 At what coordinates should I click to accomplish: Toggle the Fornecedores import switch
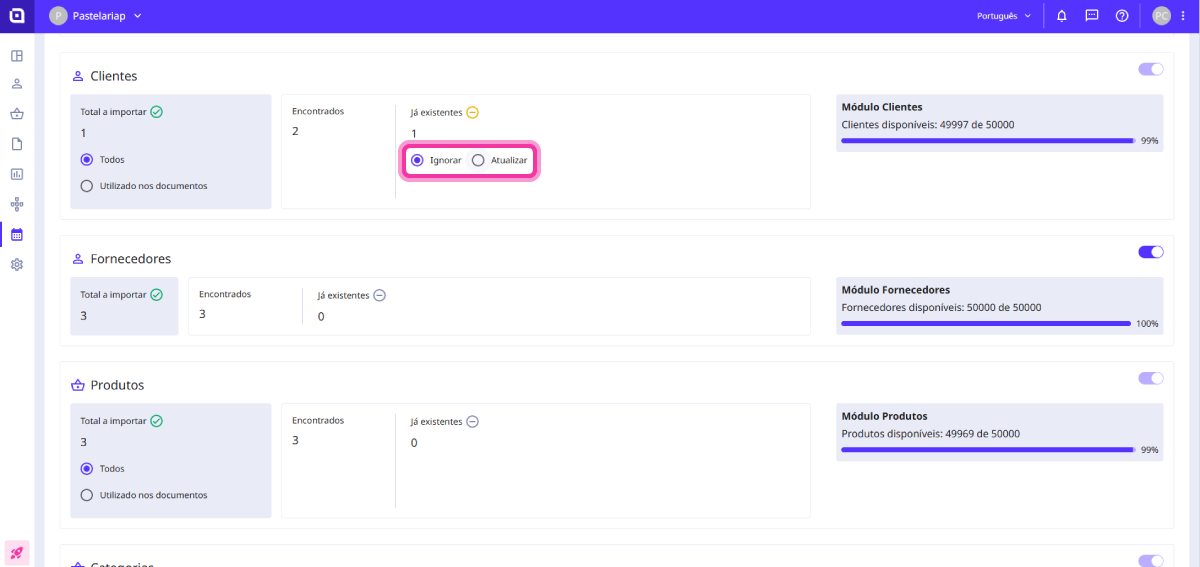(1150, 252)
